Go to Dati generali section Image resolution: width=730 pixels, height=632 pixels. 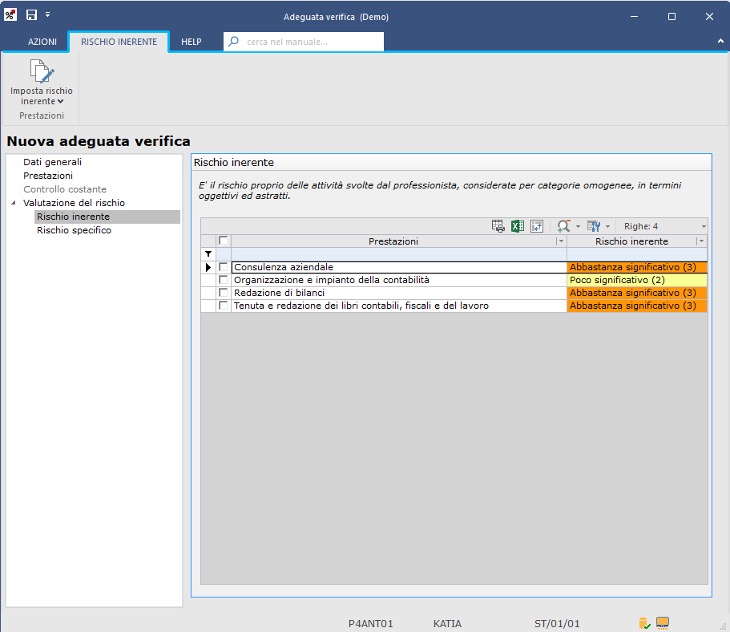tap(52, 161)
